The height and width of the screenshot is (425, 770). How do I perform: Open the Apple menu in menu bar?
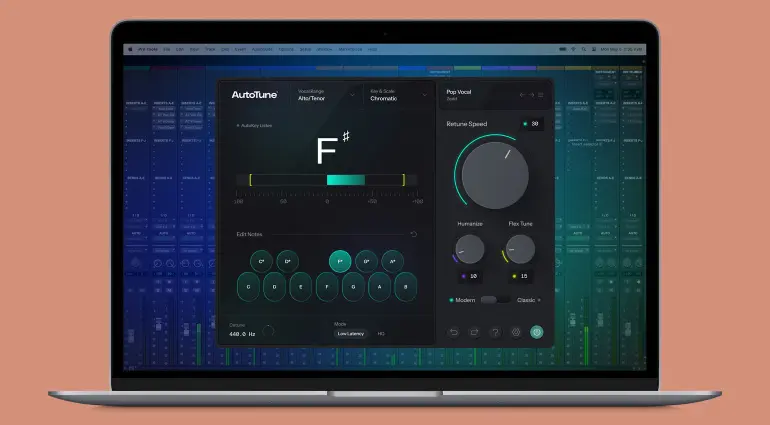click(x=130, y=48)
